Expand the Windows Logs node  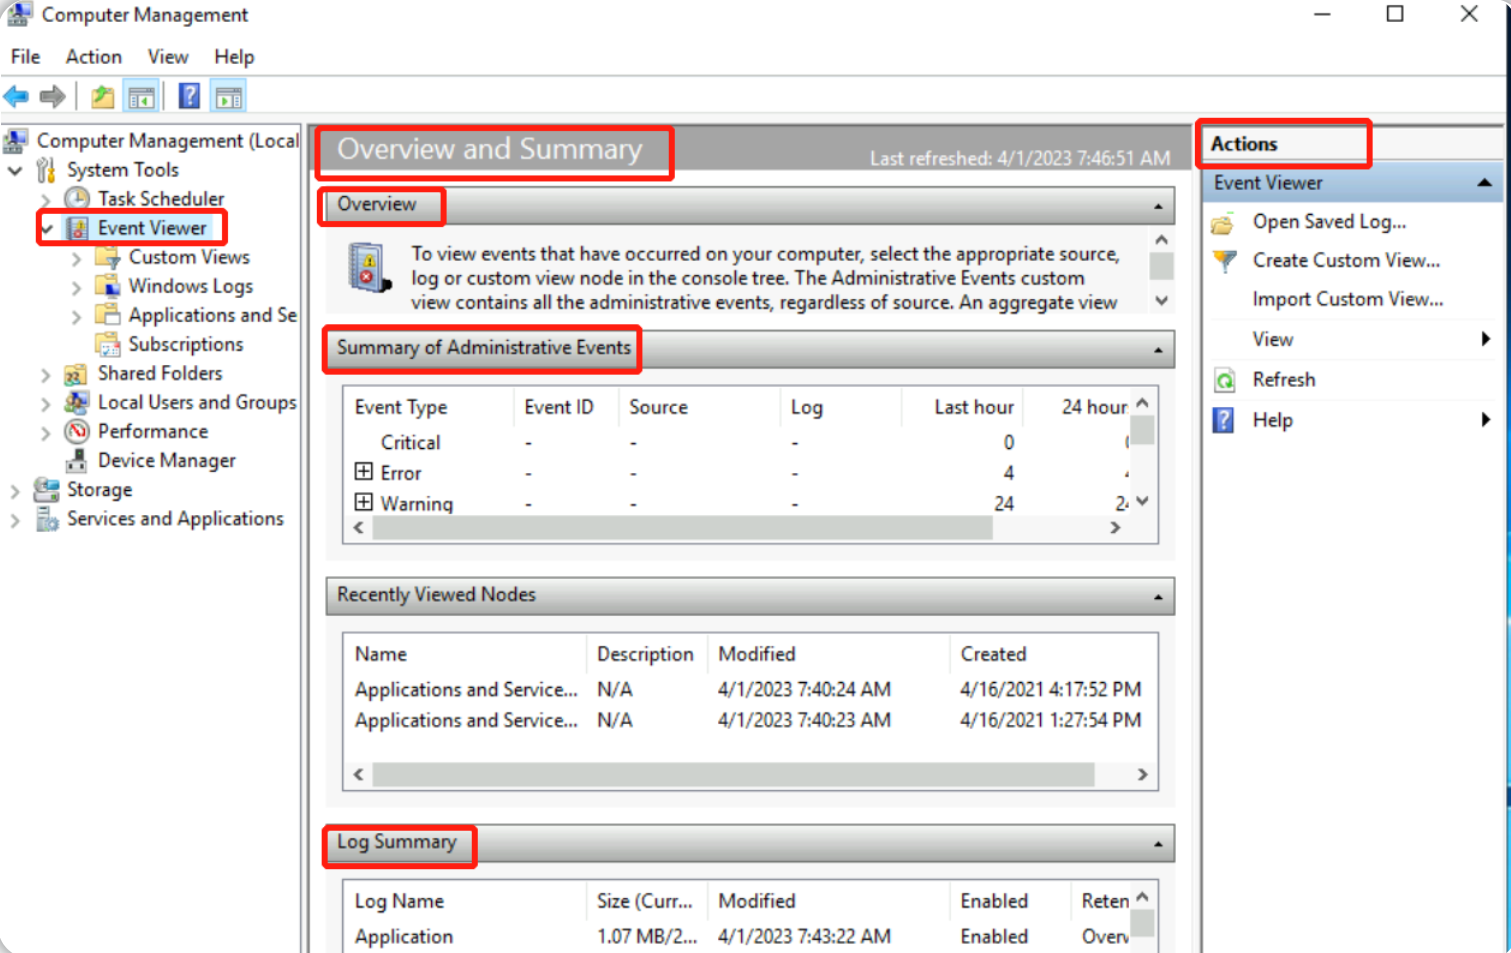point(77,287)
